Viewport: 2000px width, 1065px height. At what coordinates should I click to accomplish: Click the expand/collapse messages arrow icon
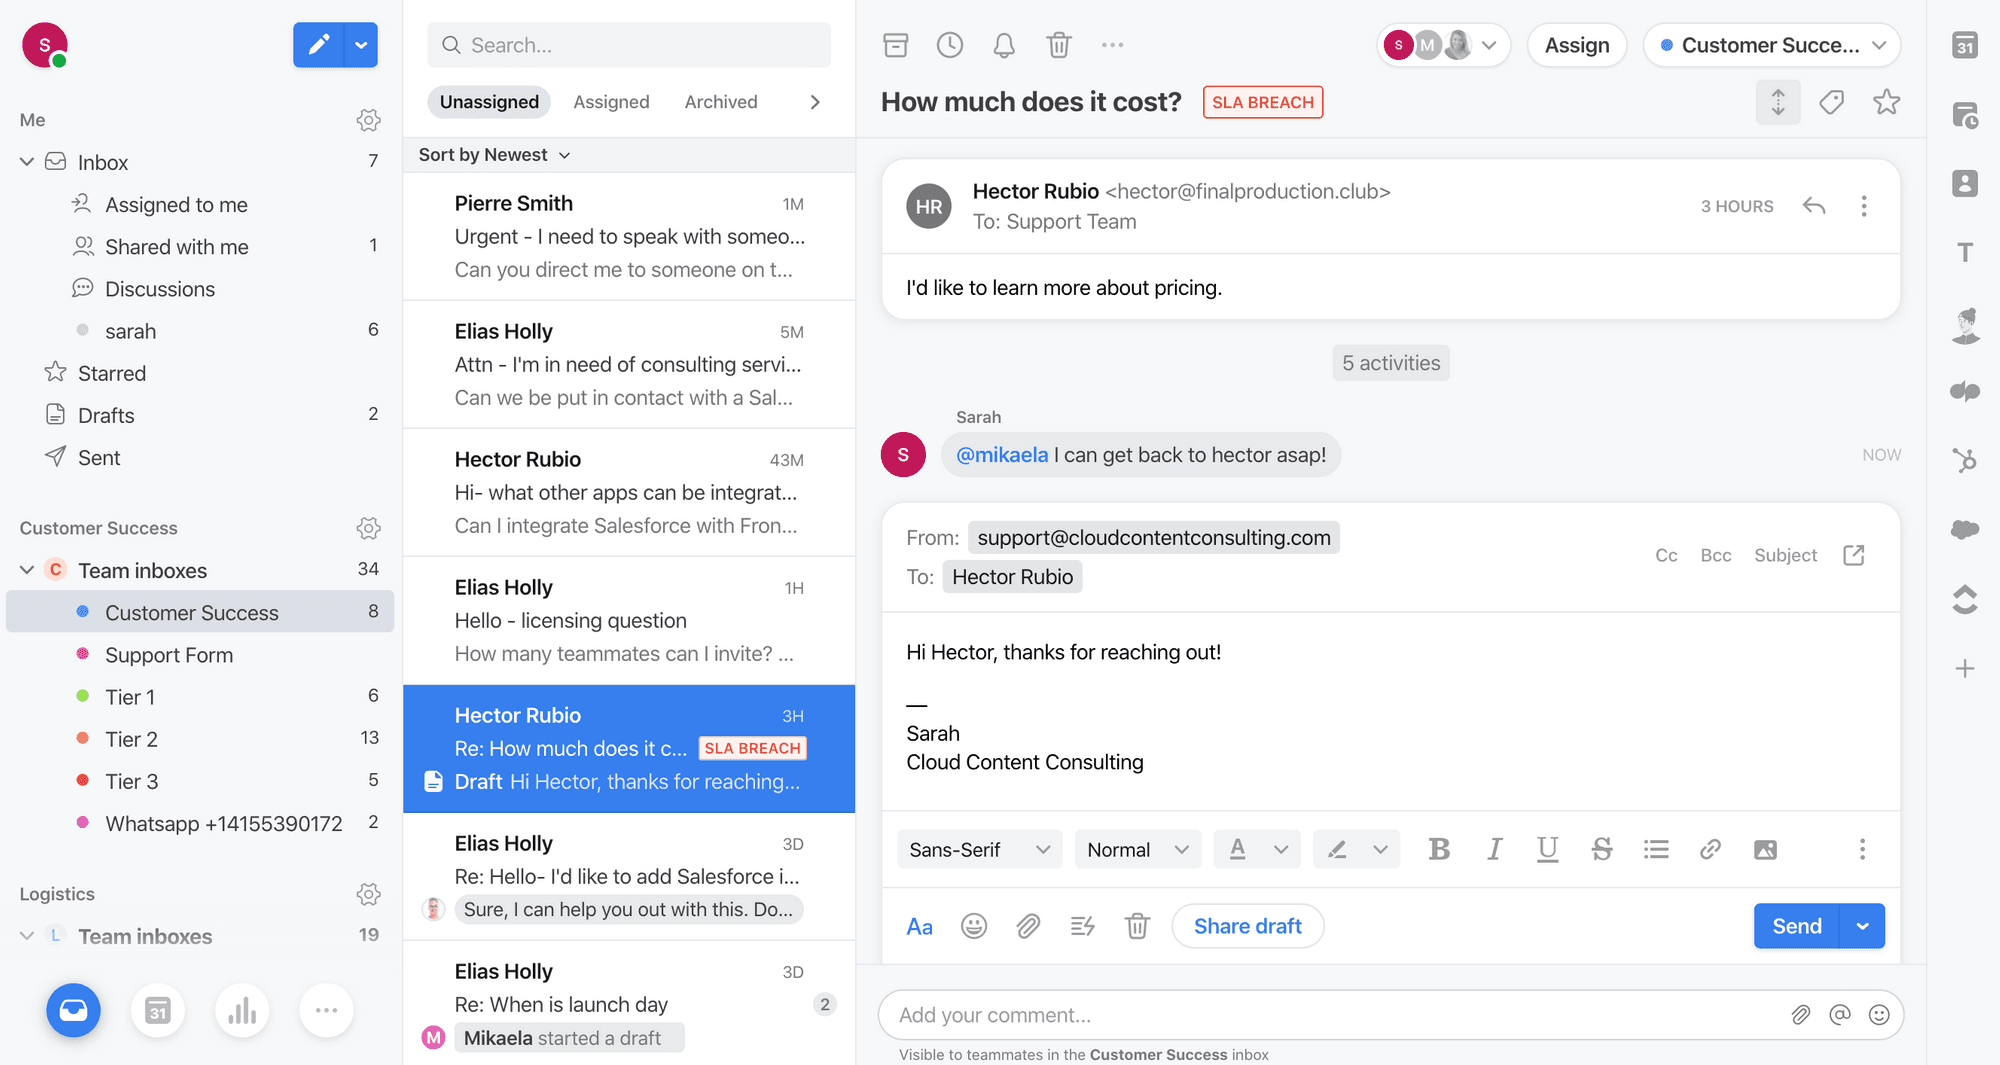click(x=1777, y=102)
